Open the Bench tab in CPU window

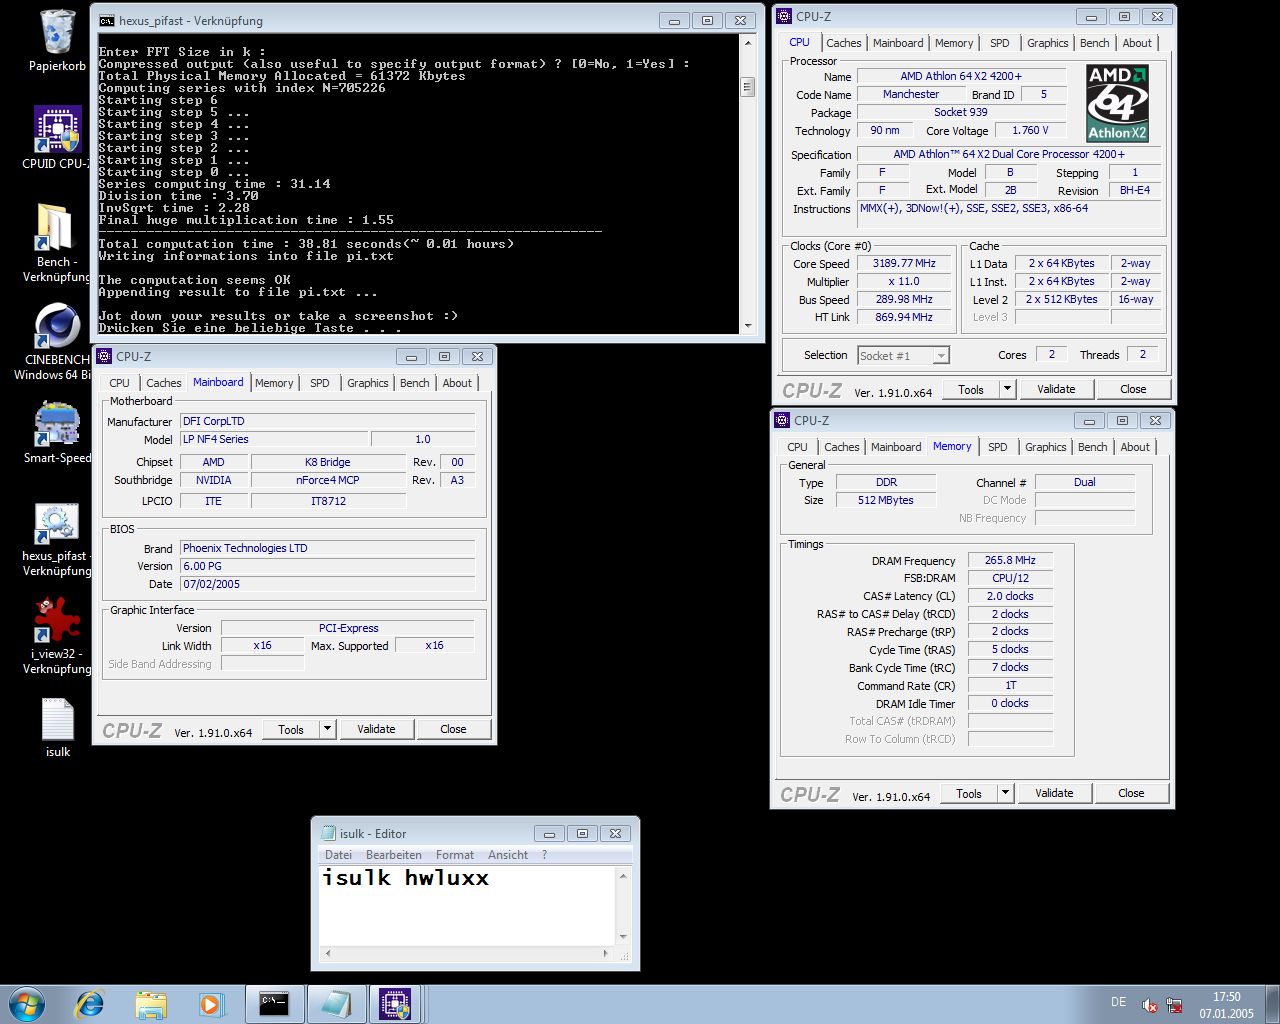[x=1094, y=43]
